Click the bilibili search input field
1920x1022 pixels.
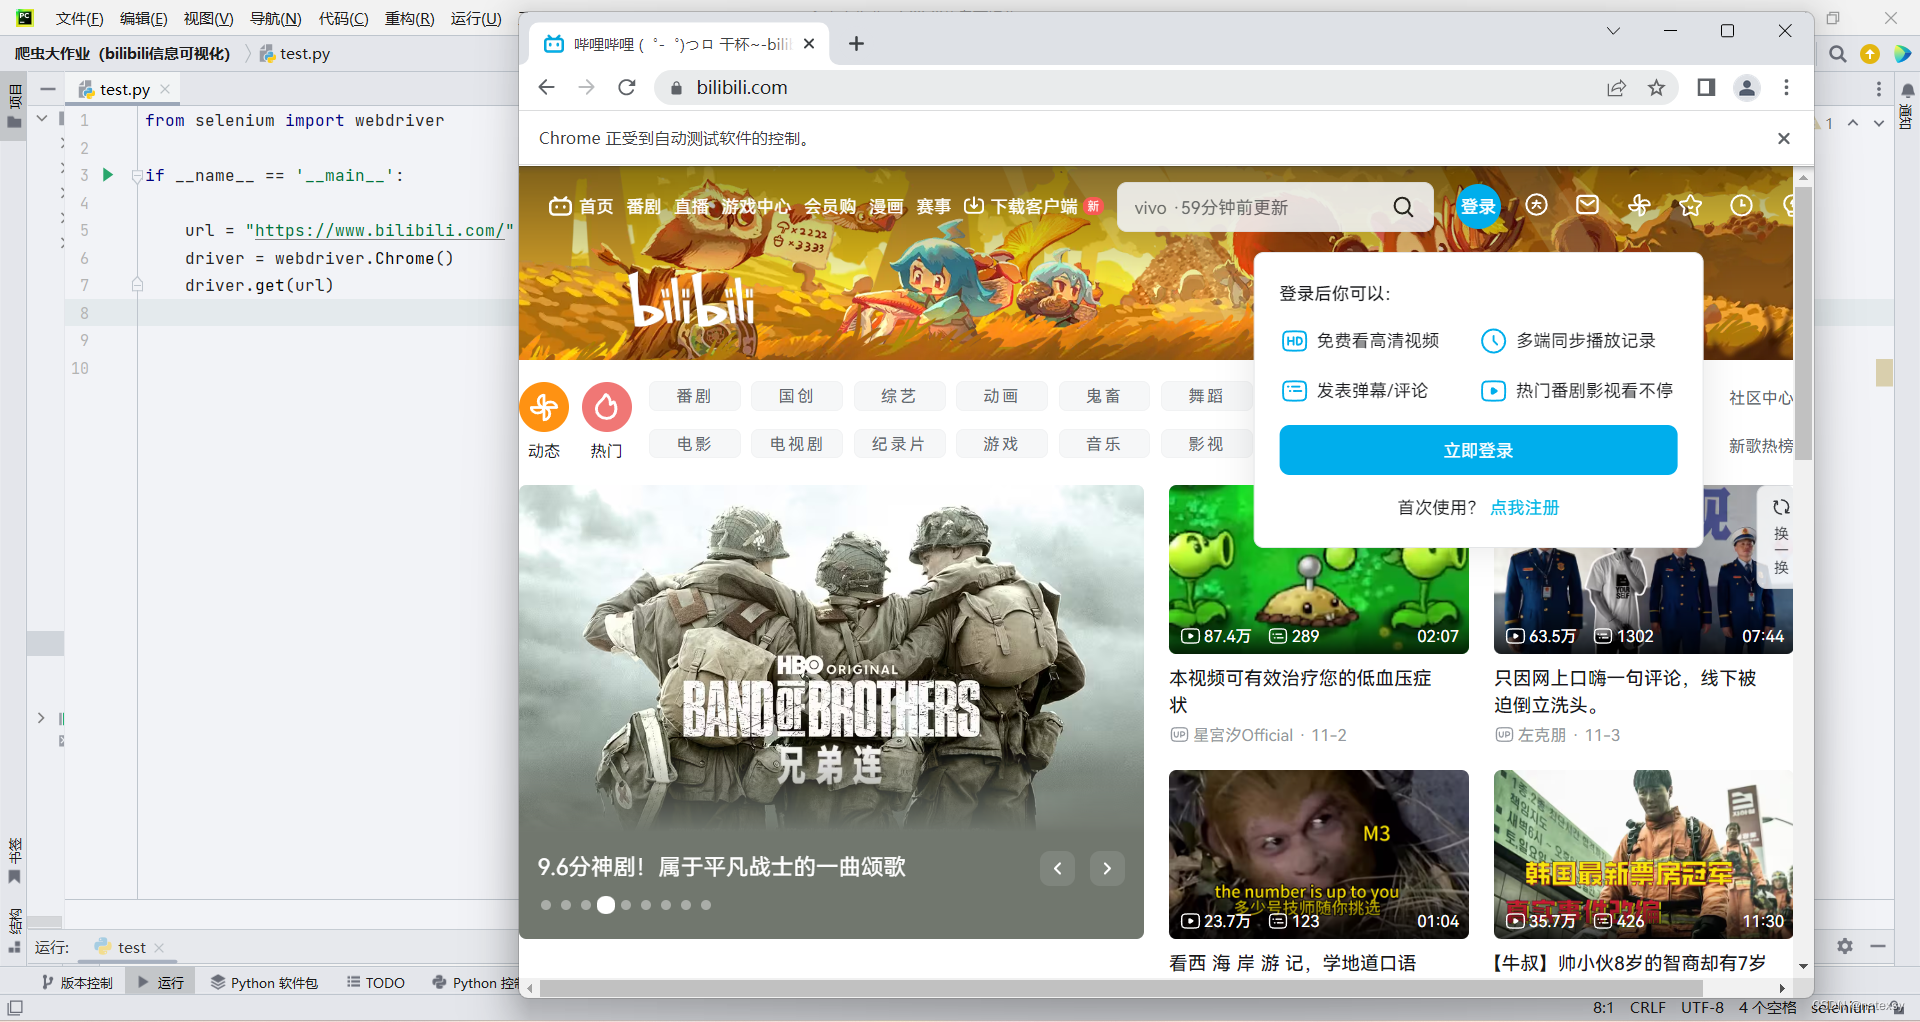tap(1255, 207)
